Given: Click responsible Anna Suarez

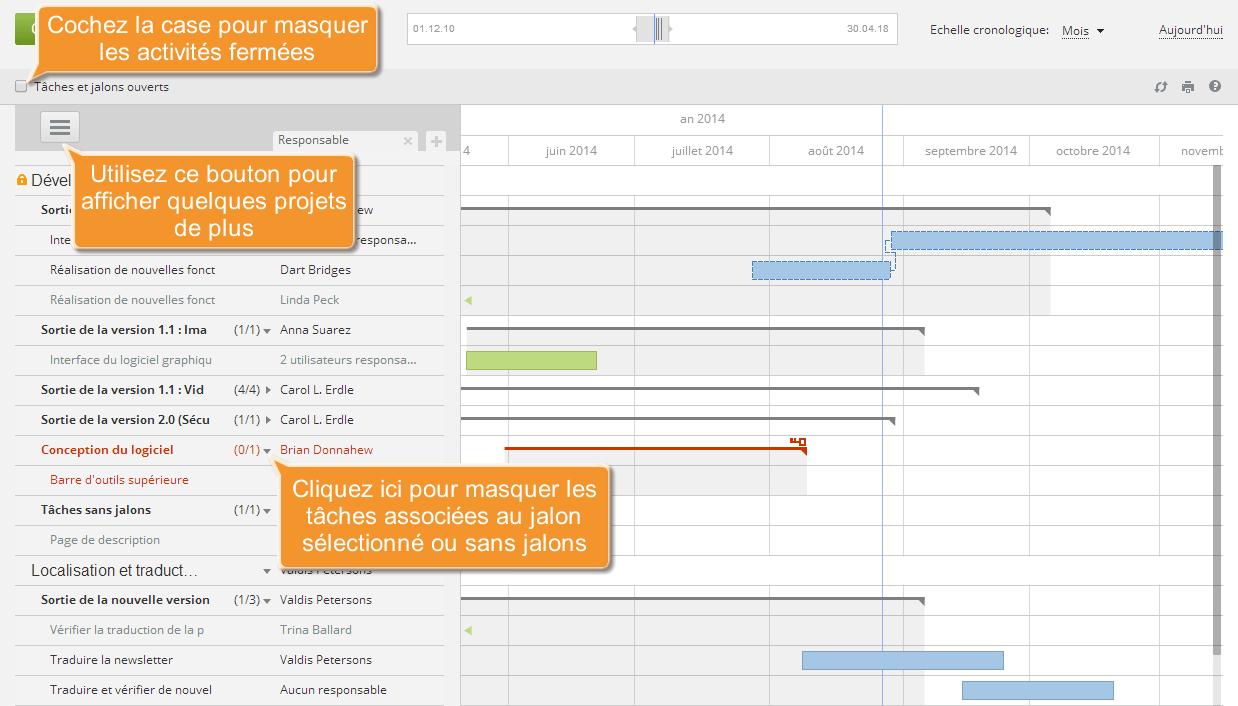Looking at the screenshot, I should tap(315, 330).
